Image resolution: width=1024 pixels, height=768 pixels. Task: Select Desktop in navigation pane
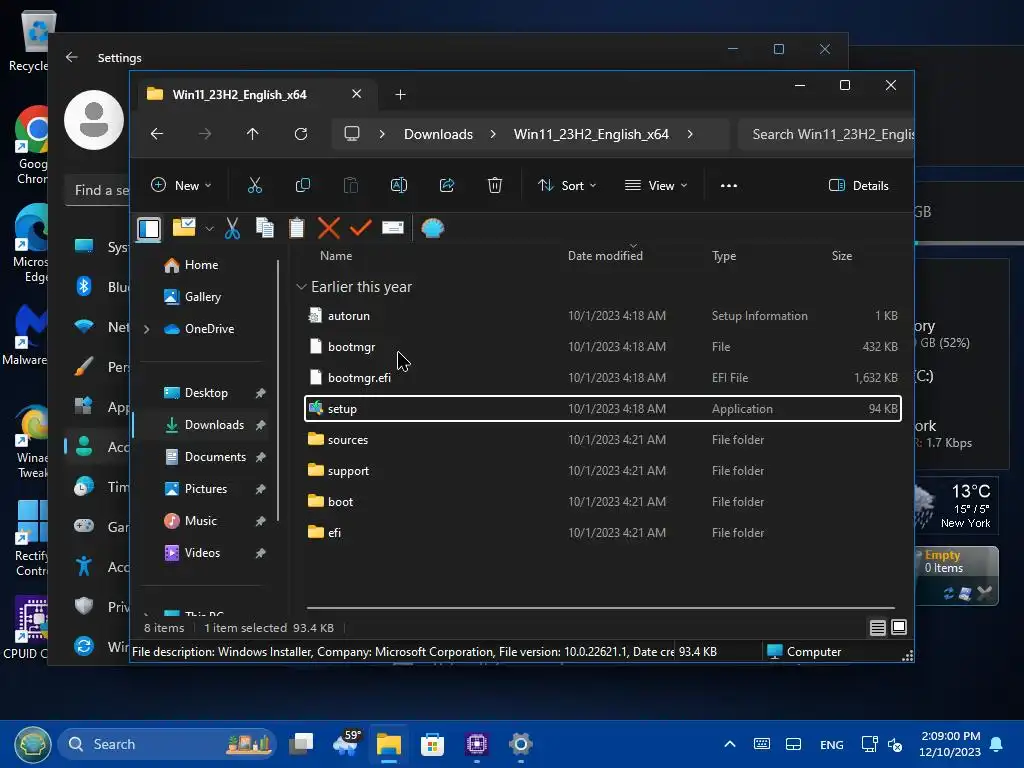pyautogui.click(x=206, y=392)
